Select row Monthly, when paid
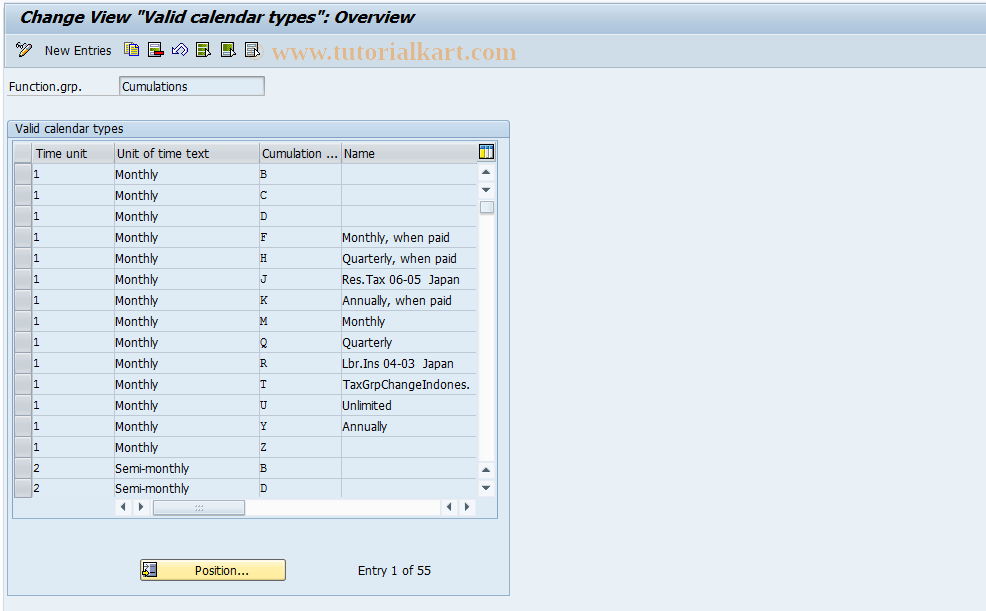Image resolution: width=986 pixels, height=611 pixels. (x=23, y=238)
